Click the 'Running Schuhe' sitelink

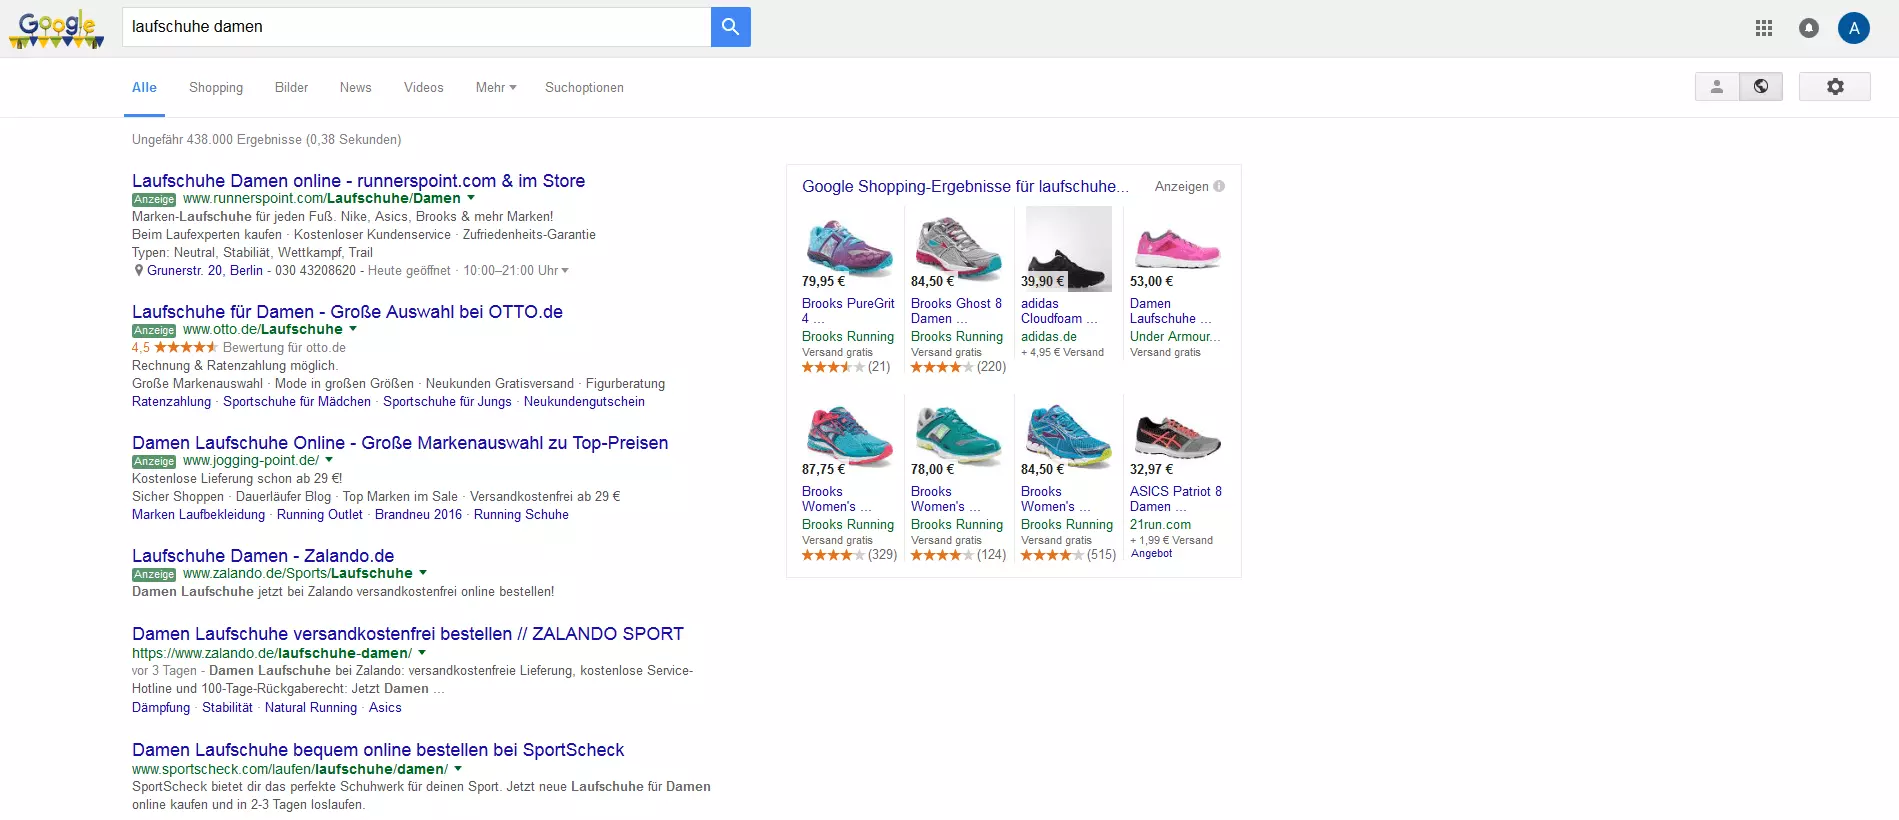point(521,515)
